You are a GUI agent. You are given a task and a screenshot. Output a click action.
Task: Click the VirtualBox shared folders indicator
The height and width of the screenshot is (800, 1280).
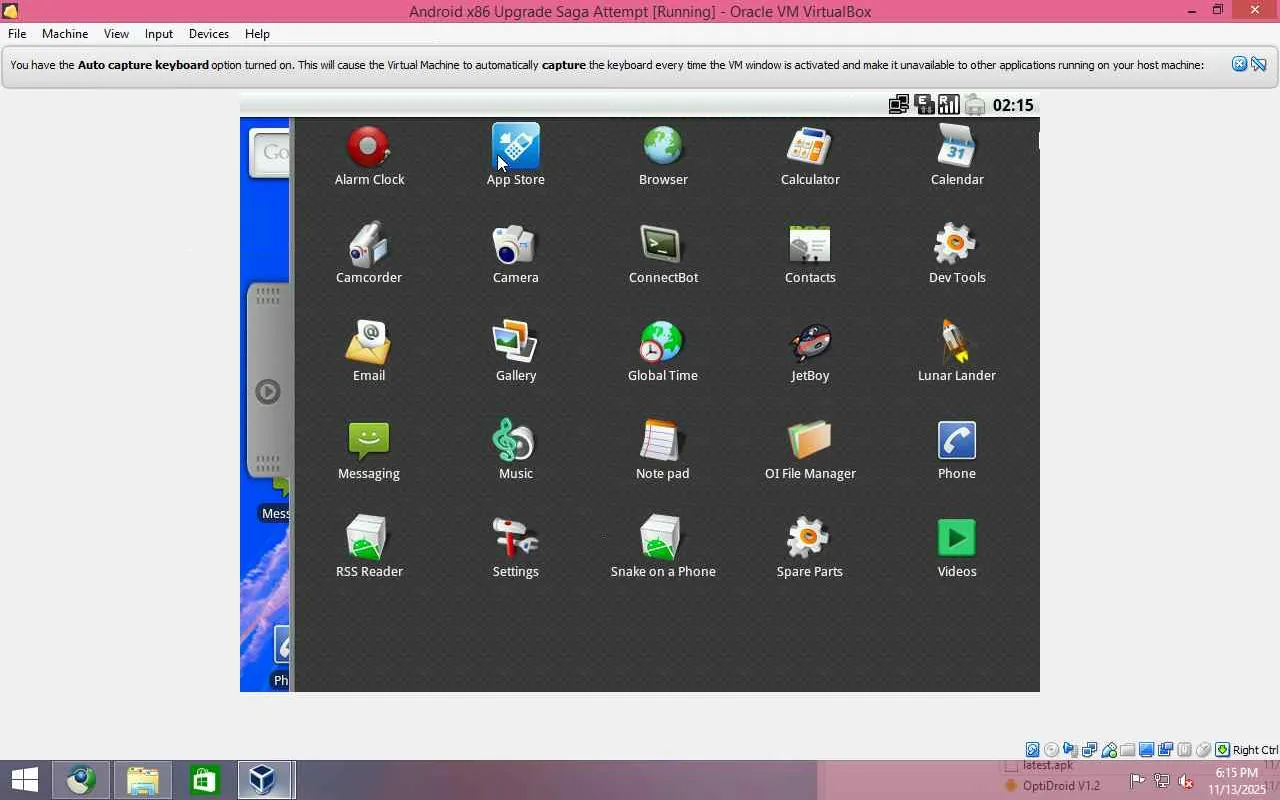click(1128, 750)
